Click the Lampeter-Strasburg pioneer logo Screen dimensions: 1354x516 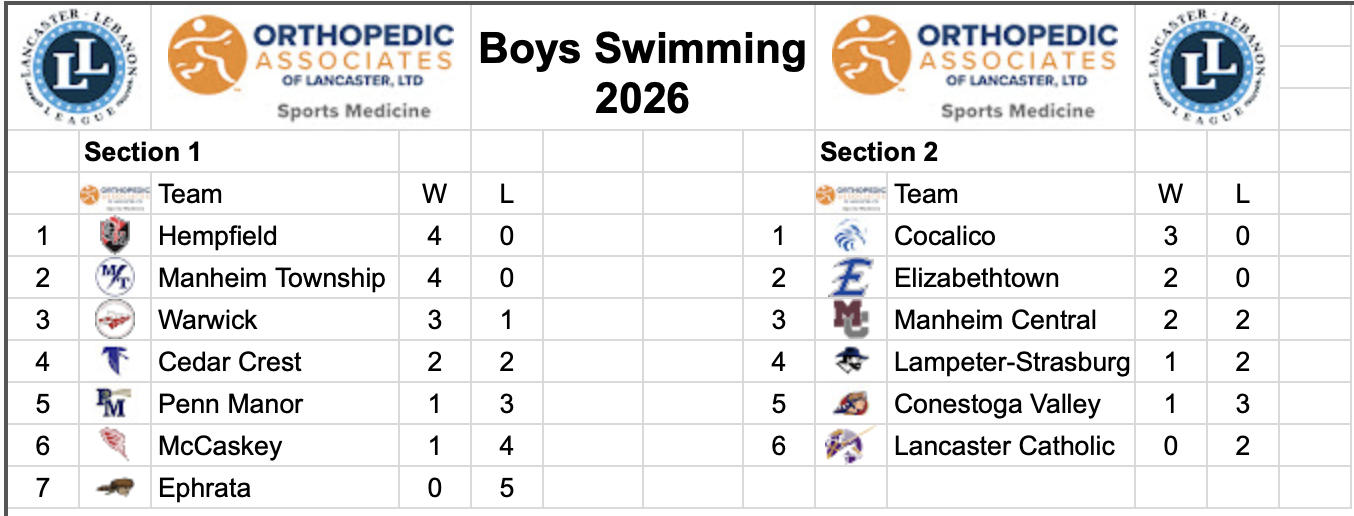click(850, 362)
